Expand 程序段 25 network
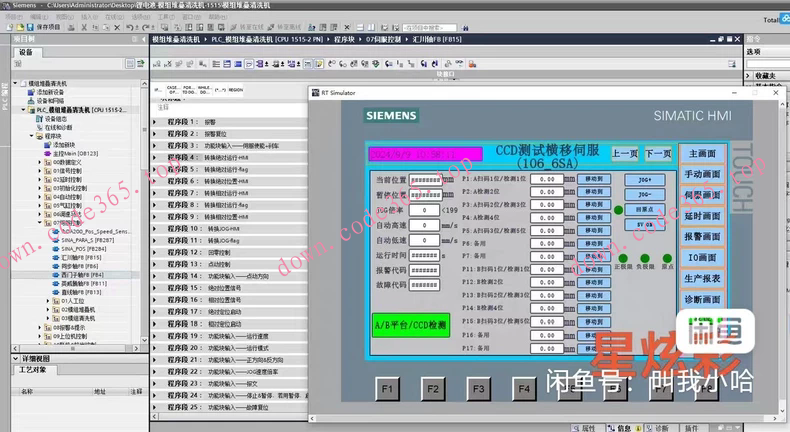This screenshot has width=790, height=432. 155,407
